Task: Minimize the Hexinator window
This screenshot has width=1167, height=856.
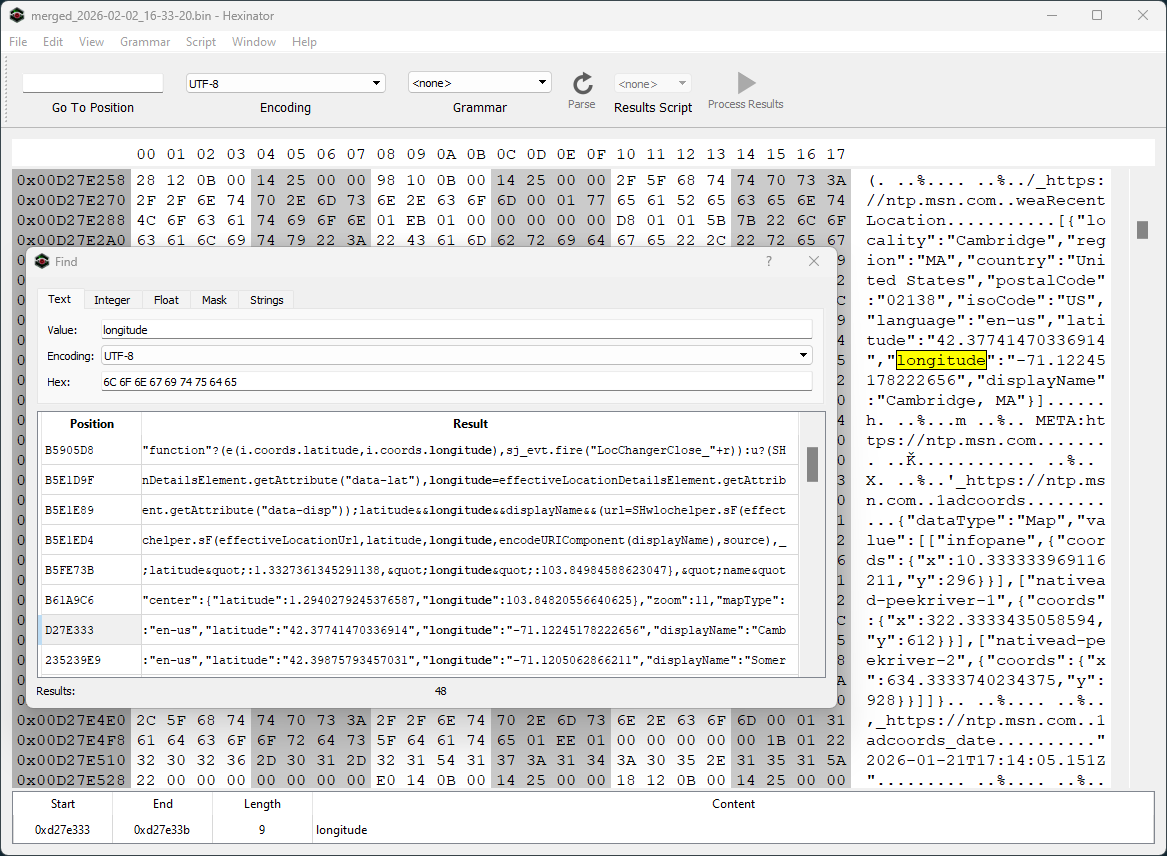Action: (x=1052, y=15)
